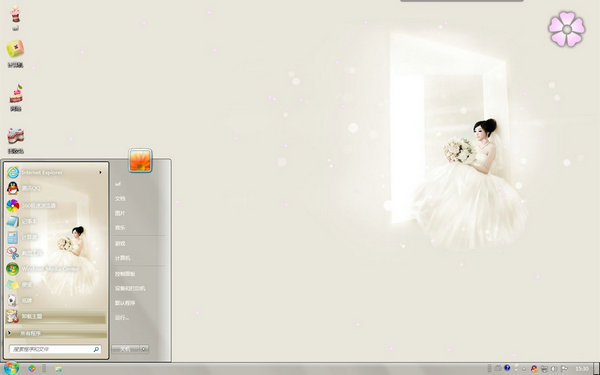Open Computer from the Start menu right pane

(122, 258)
